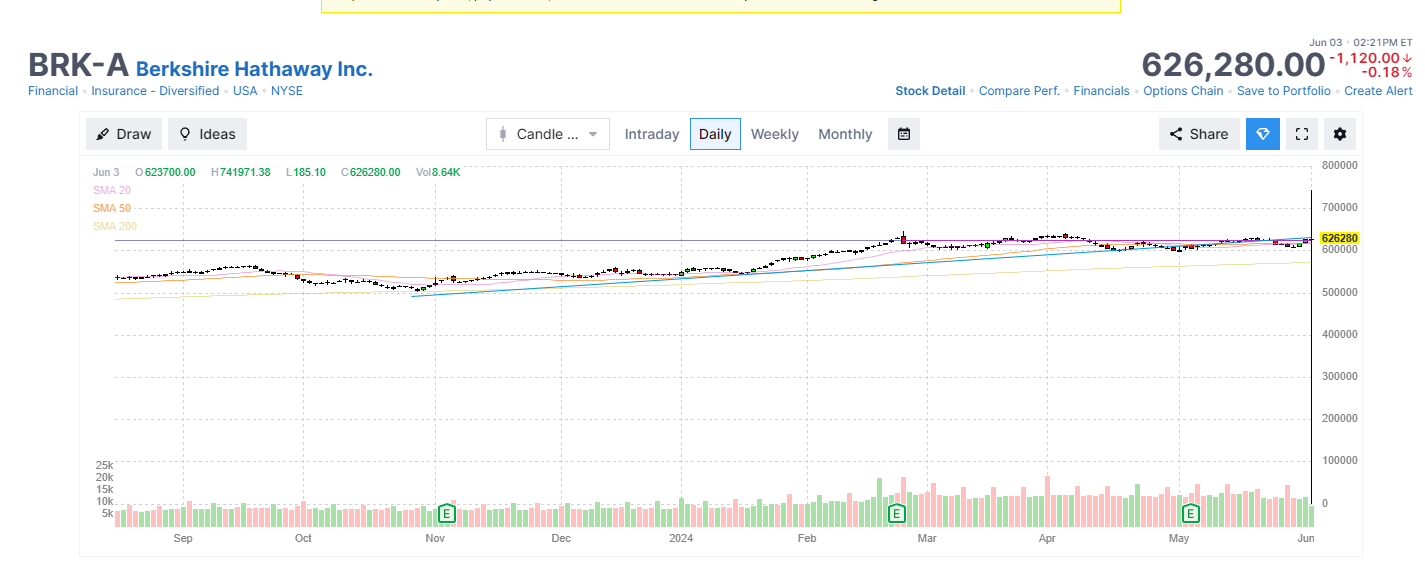
Task: Click the earnings E marker near November
Action: pos(447,514)
